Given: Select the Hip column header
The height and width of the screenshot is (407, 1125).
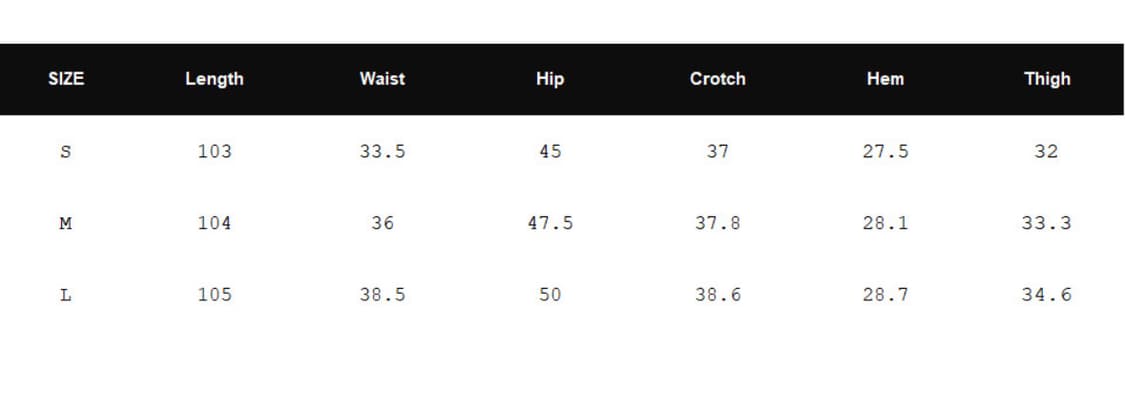Looking at the screenshot, I should [x=550, y=79].
